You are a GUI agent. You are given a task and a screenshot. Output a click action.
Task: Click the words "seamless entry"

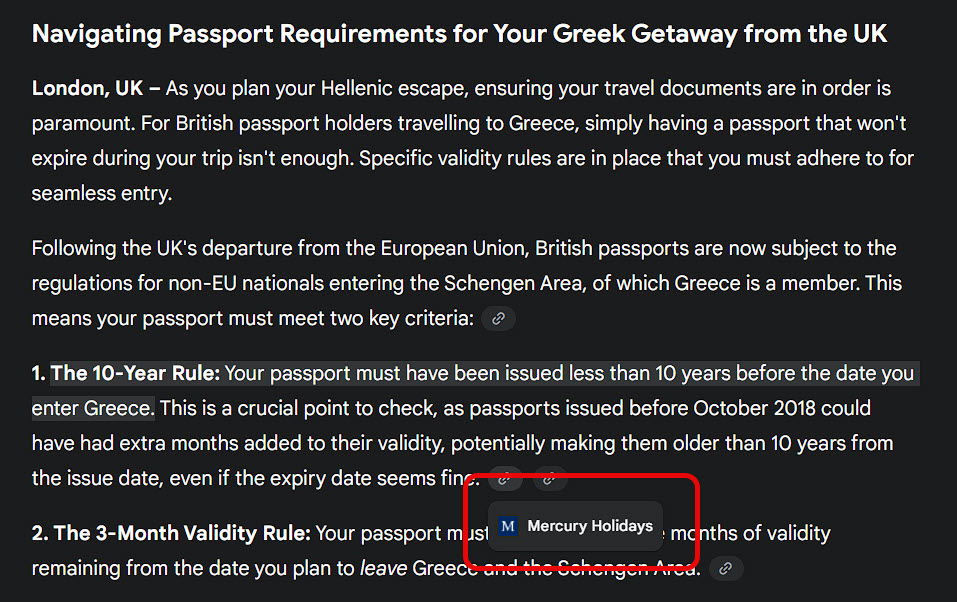coord(101,194)
